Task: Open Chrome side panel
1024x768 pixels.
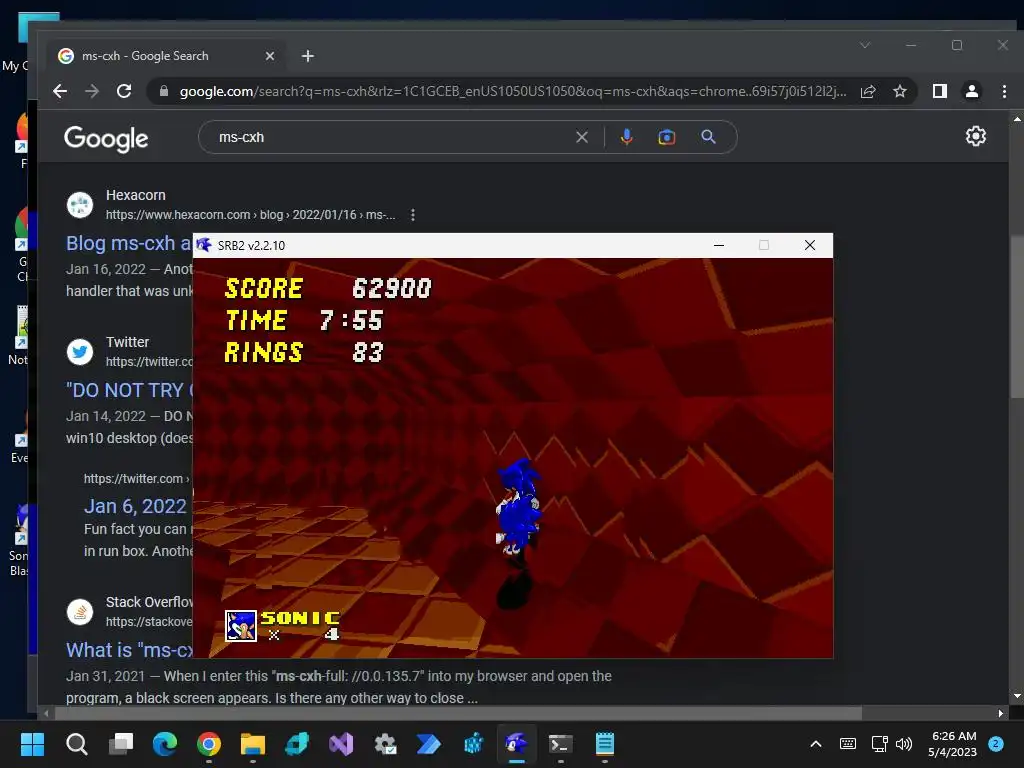Action: pos(940,91)
